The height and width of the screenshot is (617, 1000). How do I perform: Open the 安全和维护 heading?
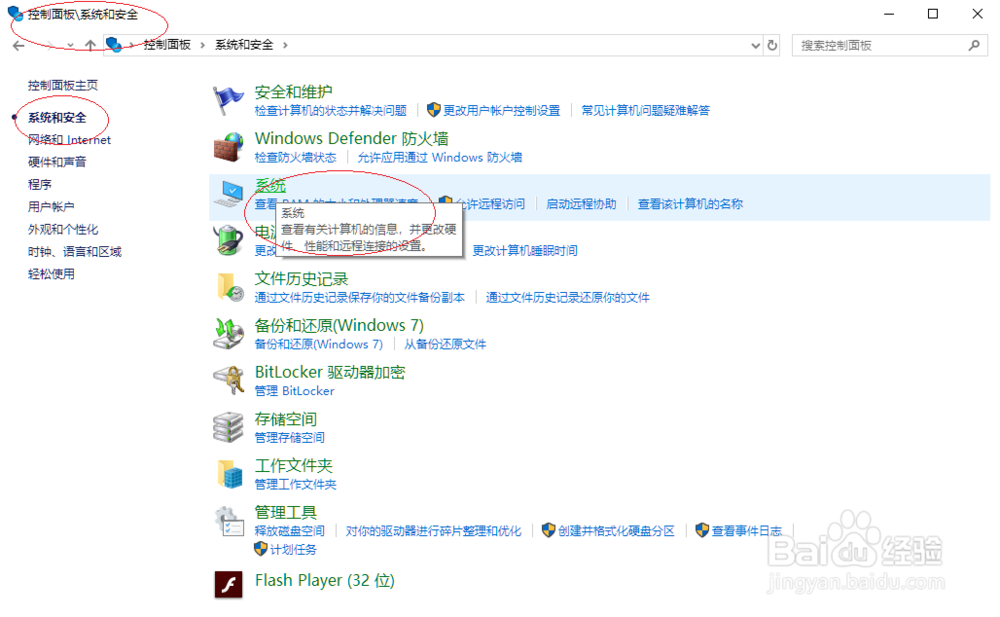pyautogui.click(x=293, y=92)
